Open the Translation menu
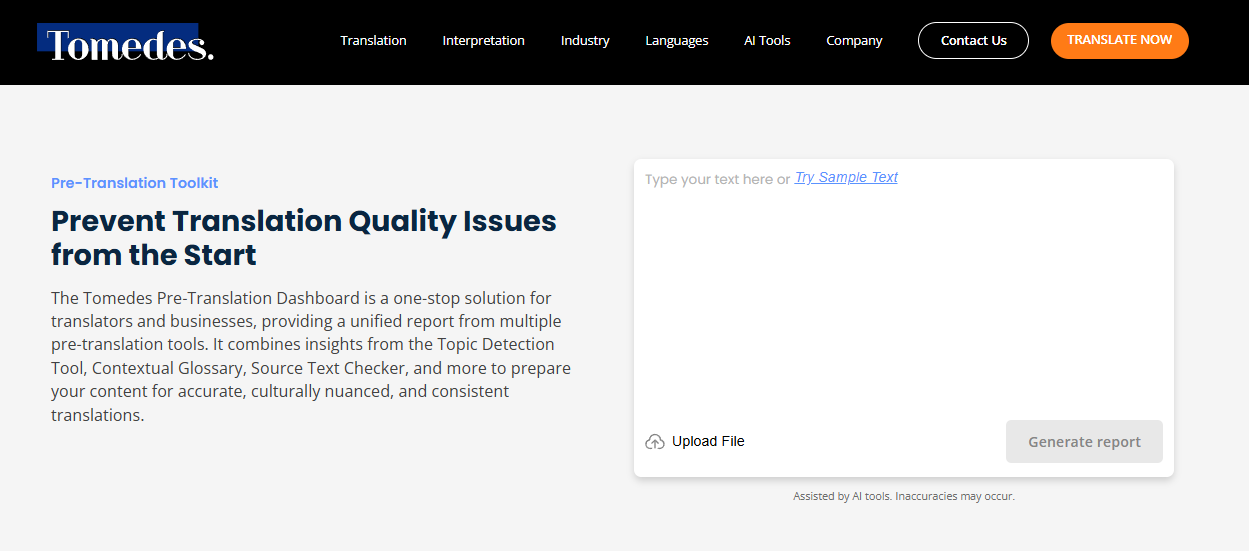Viewport: 1249px width, 551px height. click(x=373, y=41)
